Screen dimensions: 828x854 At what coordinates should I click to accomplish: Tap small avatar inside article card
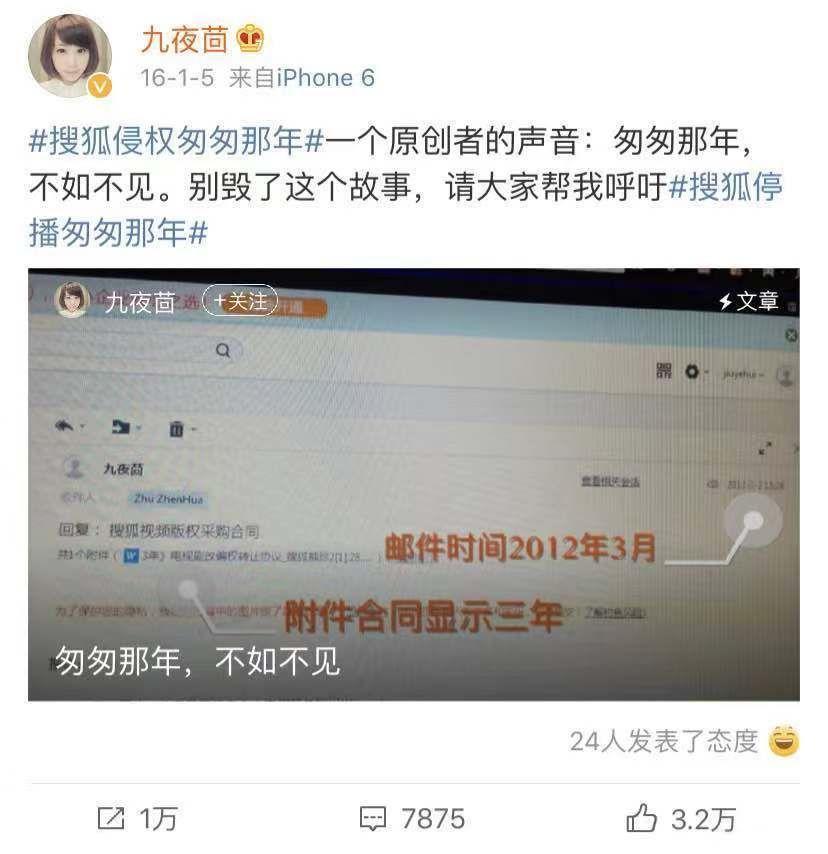click(72, 299)
